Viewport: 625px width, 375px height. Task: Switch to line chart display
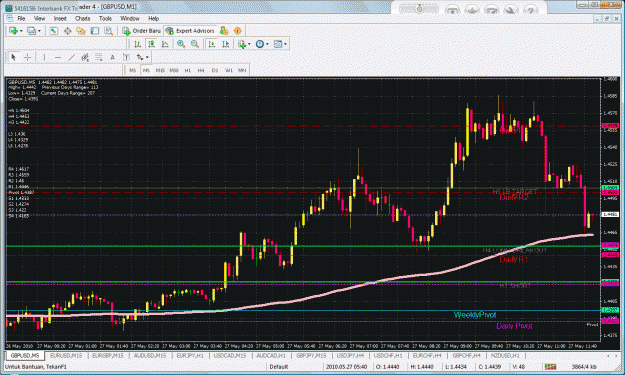[x=165, y=44]
